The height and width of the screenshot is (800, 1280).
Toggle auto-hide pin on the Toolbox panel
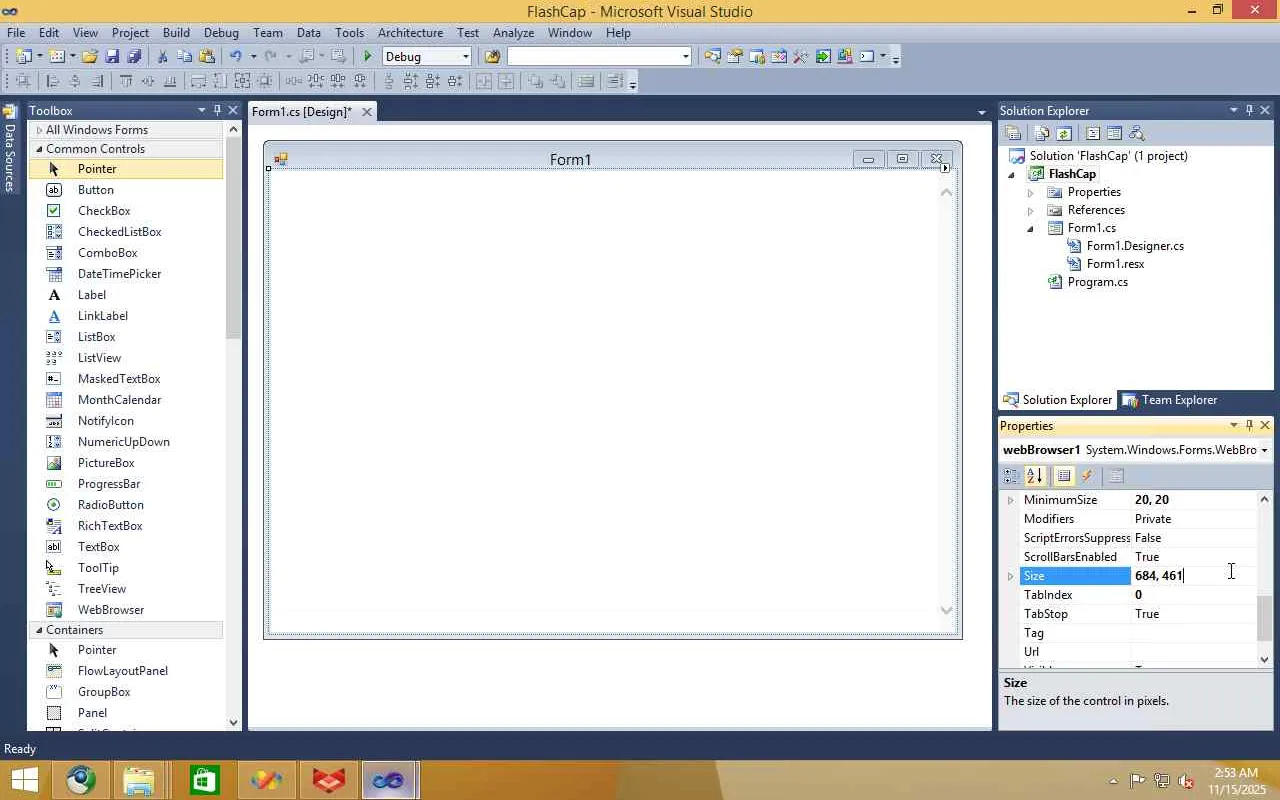217,110
